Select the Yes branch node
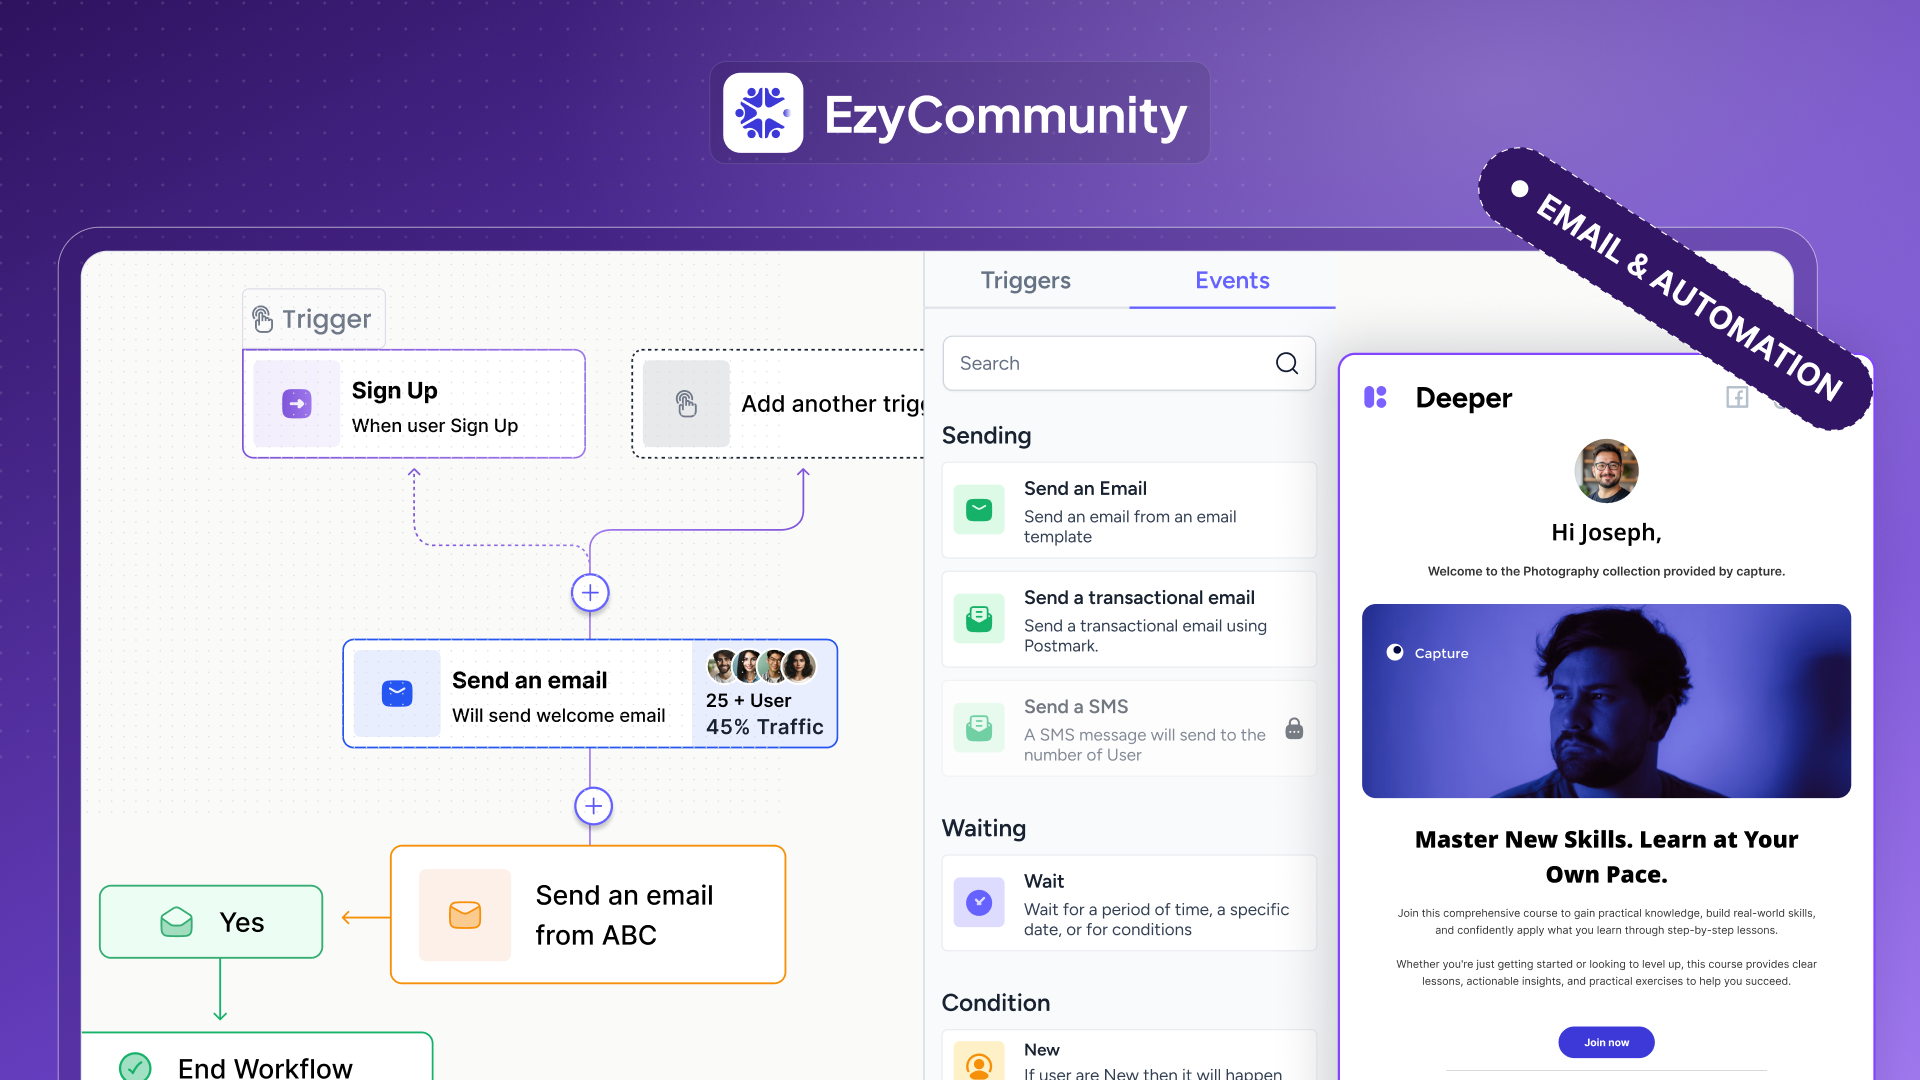This screenshot has height=1080, width=1920. tap(211, 922)
